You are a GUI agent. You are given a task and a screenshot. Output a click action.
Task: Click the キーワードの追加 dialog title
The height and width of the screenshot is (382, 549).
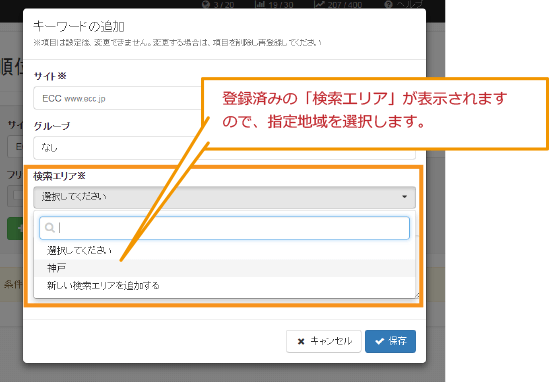click(x=79, y=27)
